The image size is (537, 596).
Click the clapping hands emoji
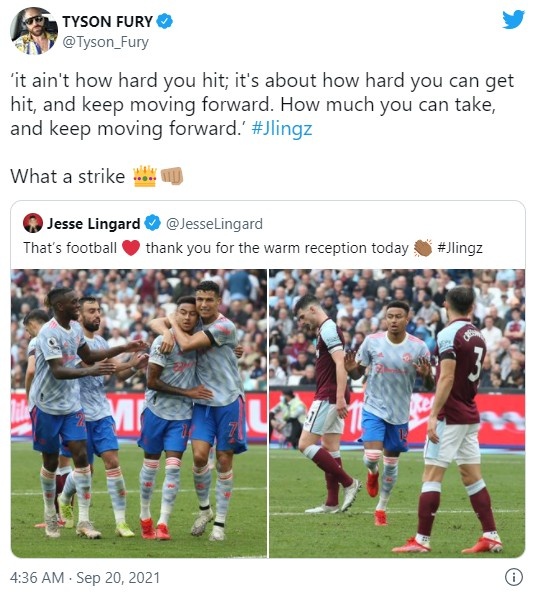click(423, 248)
